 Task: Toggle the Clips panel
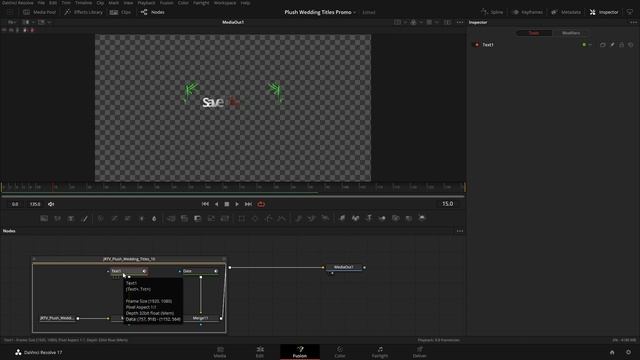pyautogui.click(x=120, y=12)
